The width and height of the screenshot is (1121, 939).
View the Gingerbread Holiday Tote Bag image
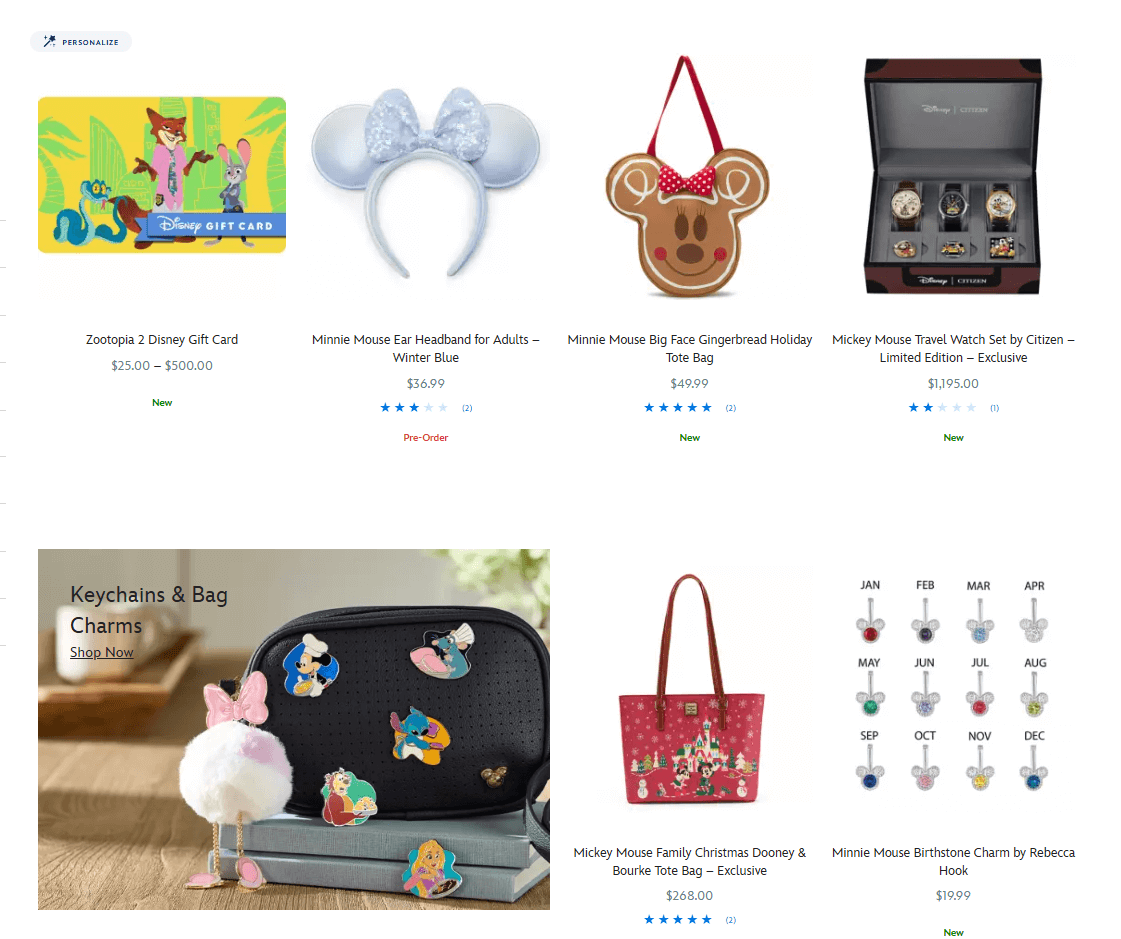click(x=689, y=177)
